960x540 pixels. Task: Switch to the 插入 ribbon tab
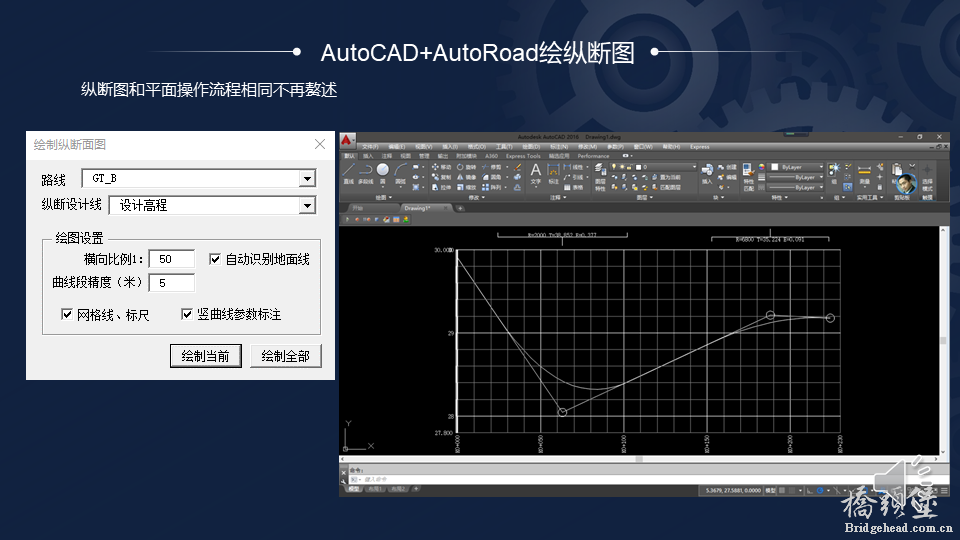pos(368,156)
